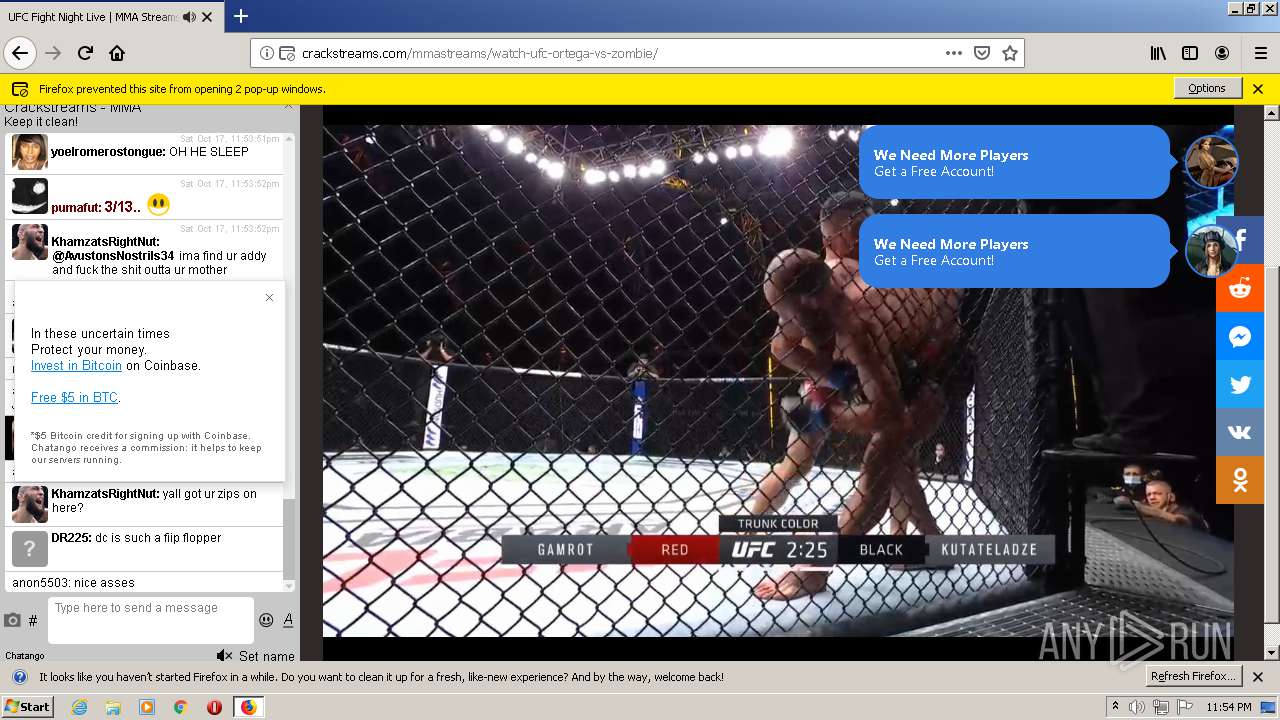
Task: Toggle the chat sound mute speaker icon
Action: click(x=224, y=656)
